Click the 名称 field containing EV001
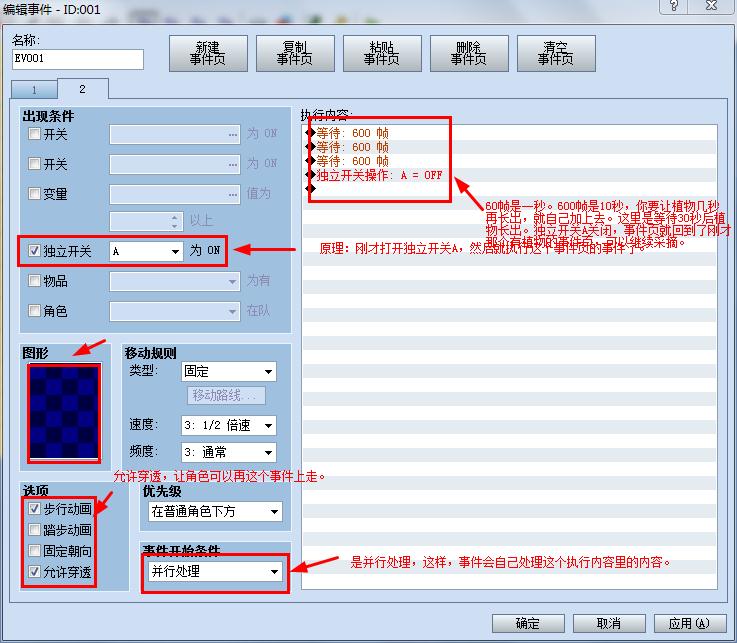 coord(78,59)
